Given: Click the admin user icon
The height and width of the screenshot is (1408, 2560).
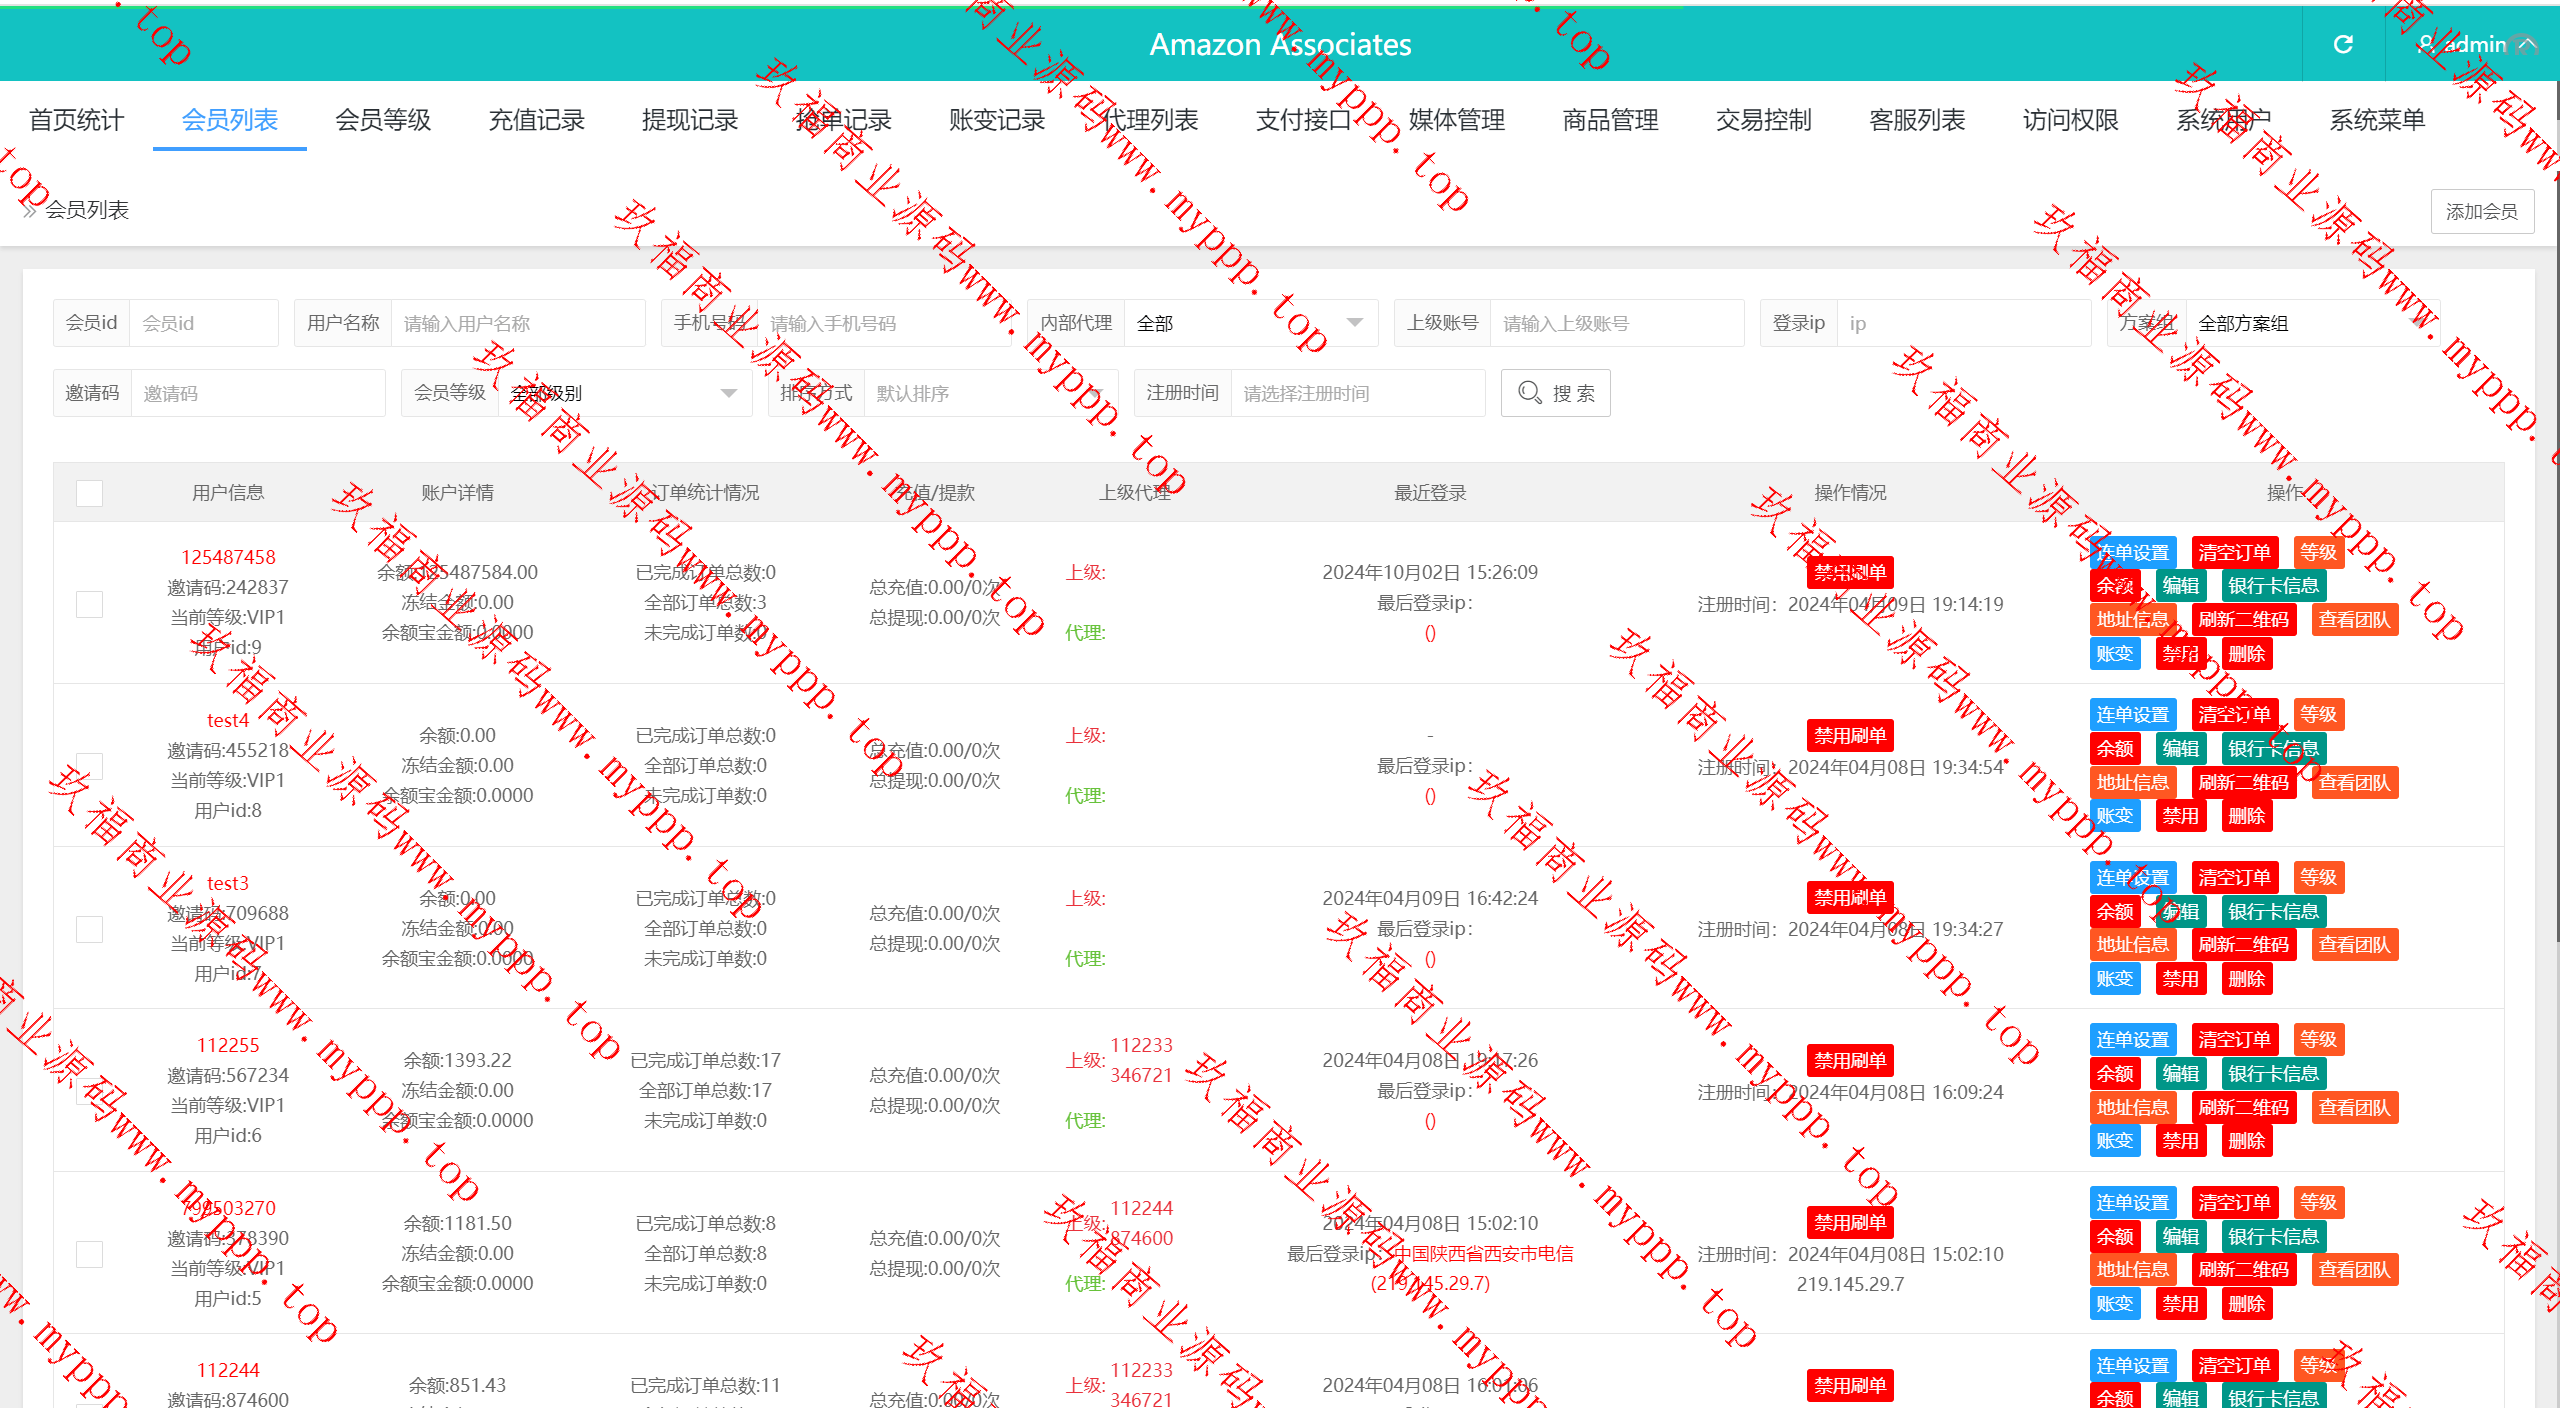Looking at the screenshot, I should point(2427,44).
